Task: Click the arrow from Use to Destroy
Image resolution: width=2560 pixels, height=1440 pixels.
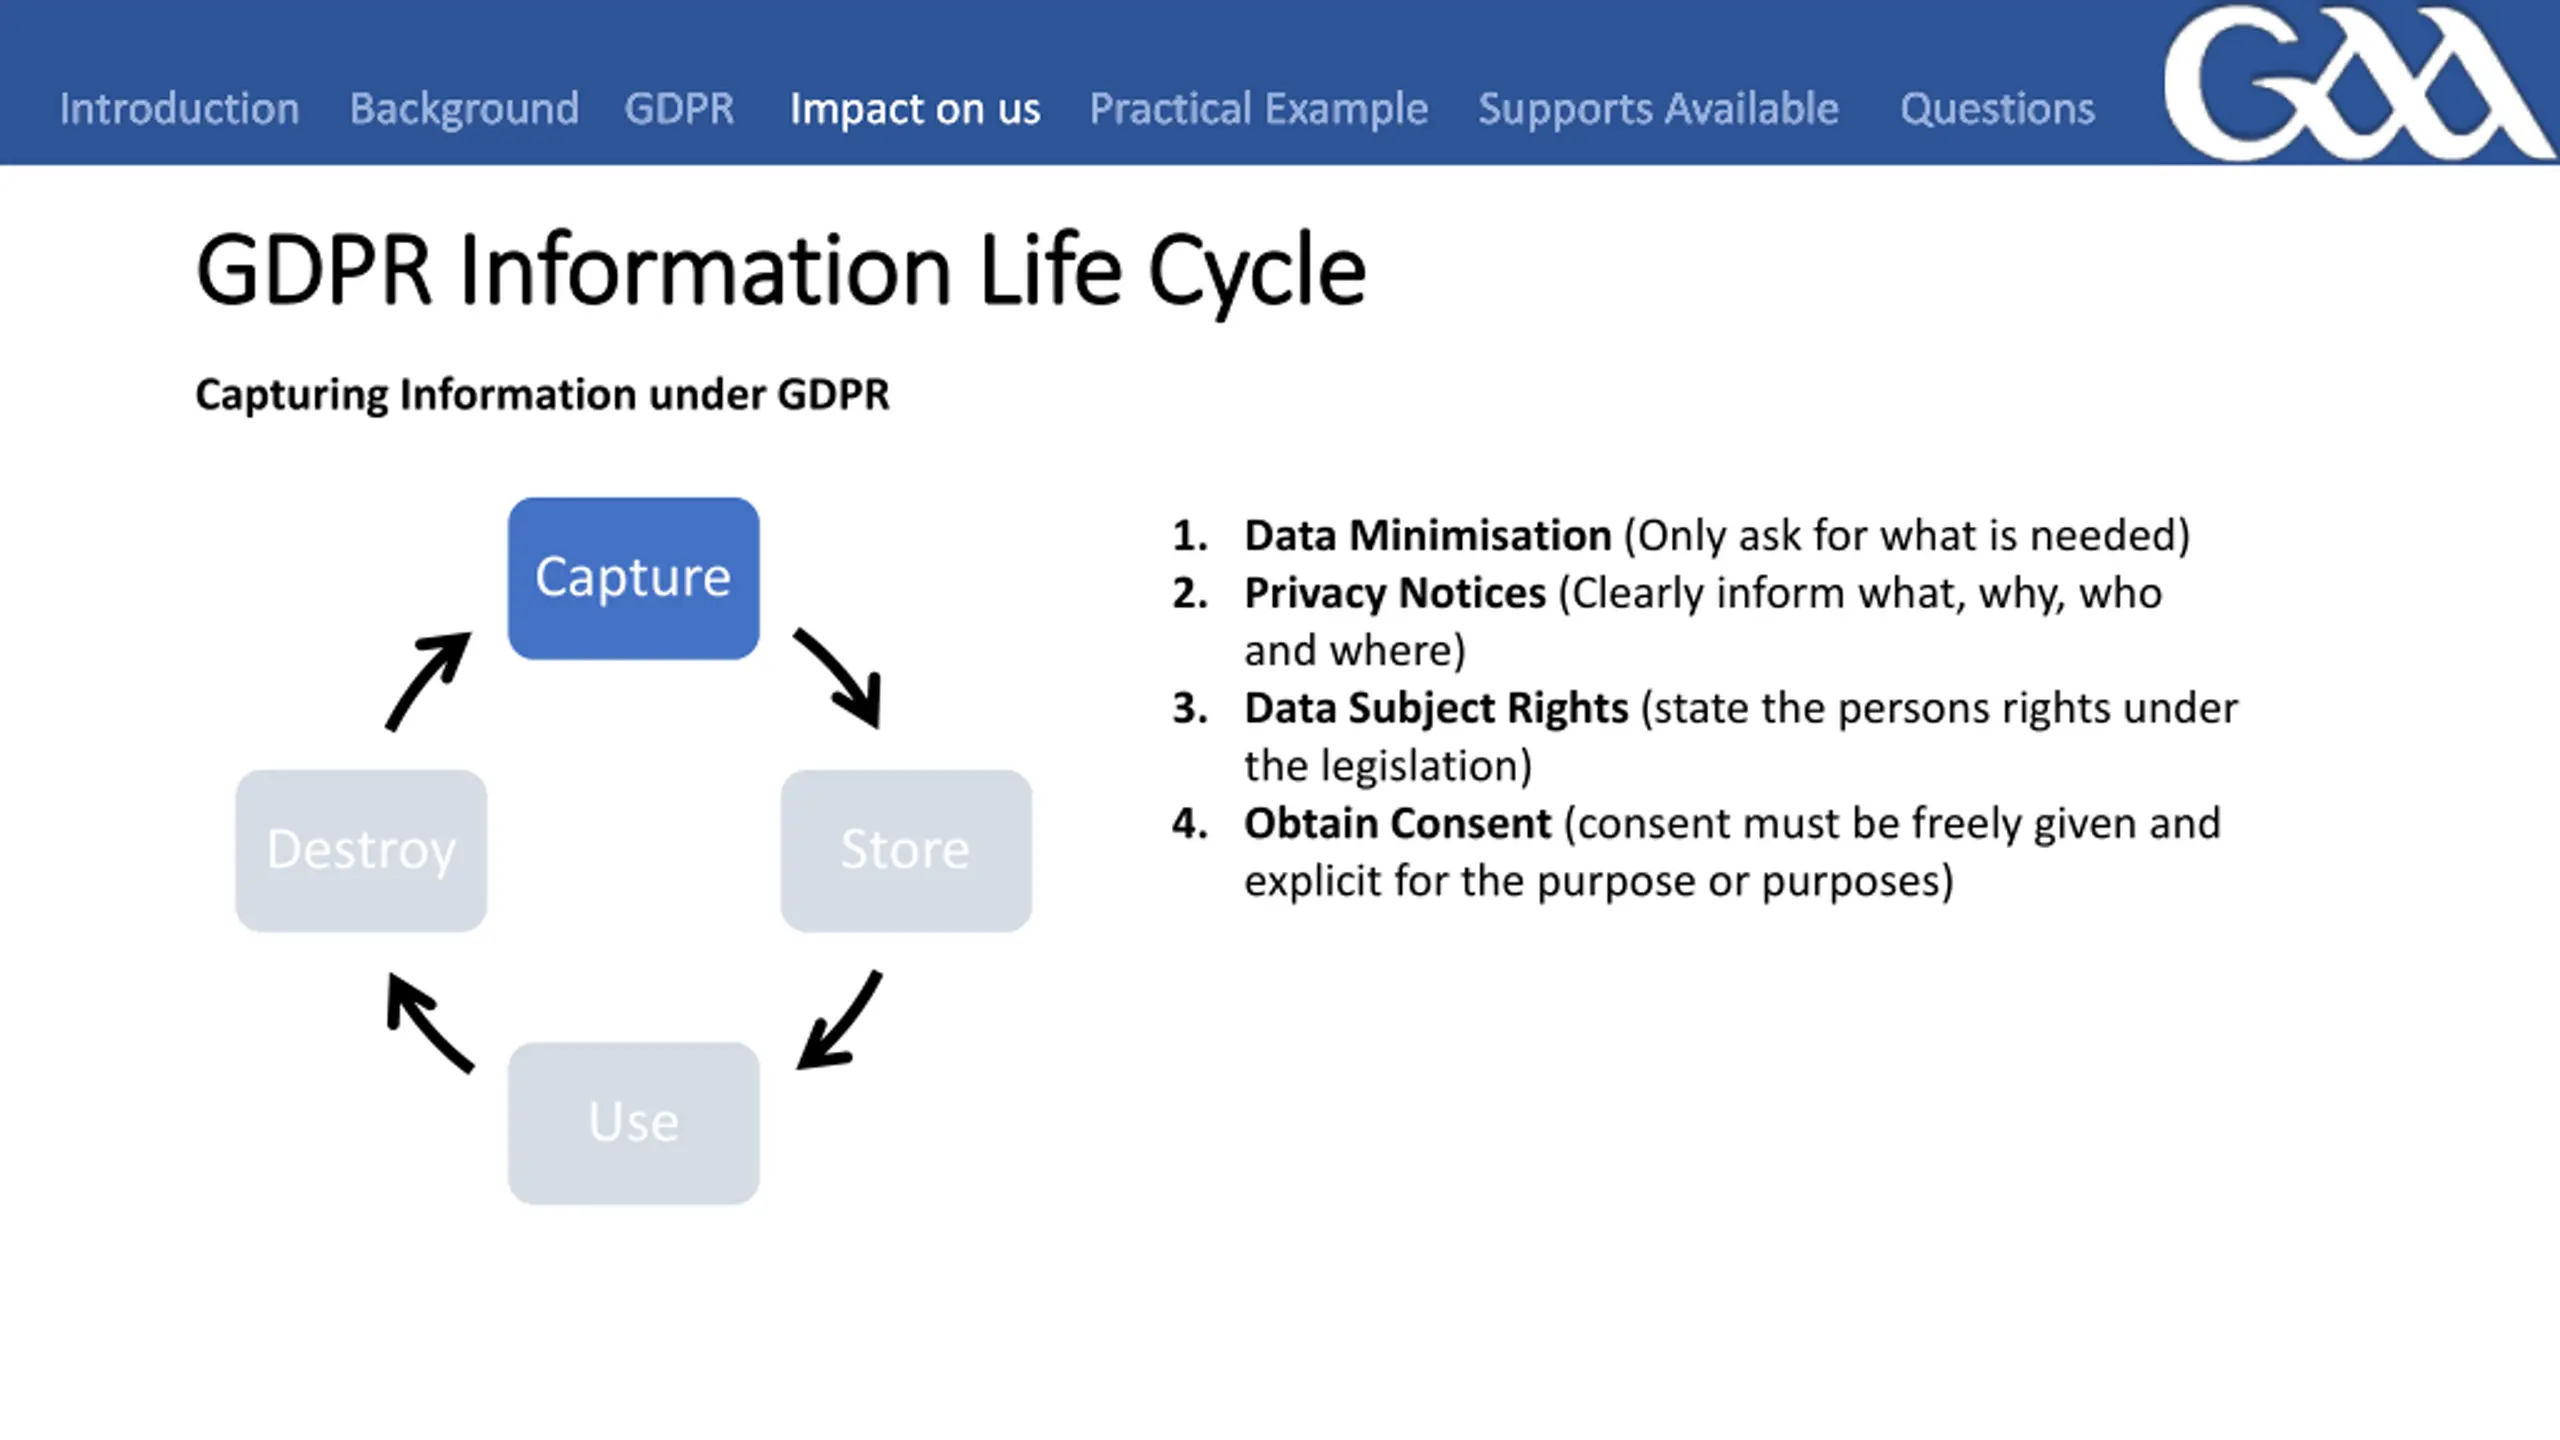Action: (430, 1022)
